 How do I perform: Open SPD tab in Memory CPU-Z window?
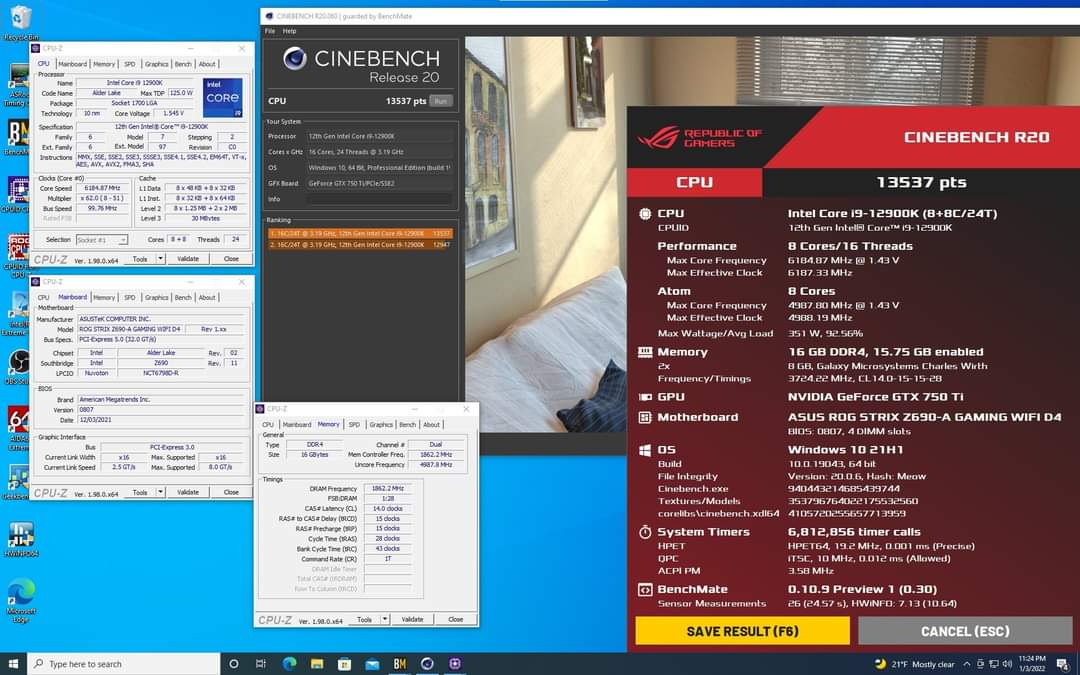(354, 425)
